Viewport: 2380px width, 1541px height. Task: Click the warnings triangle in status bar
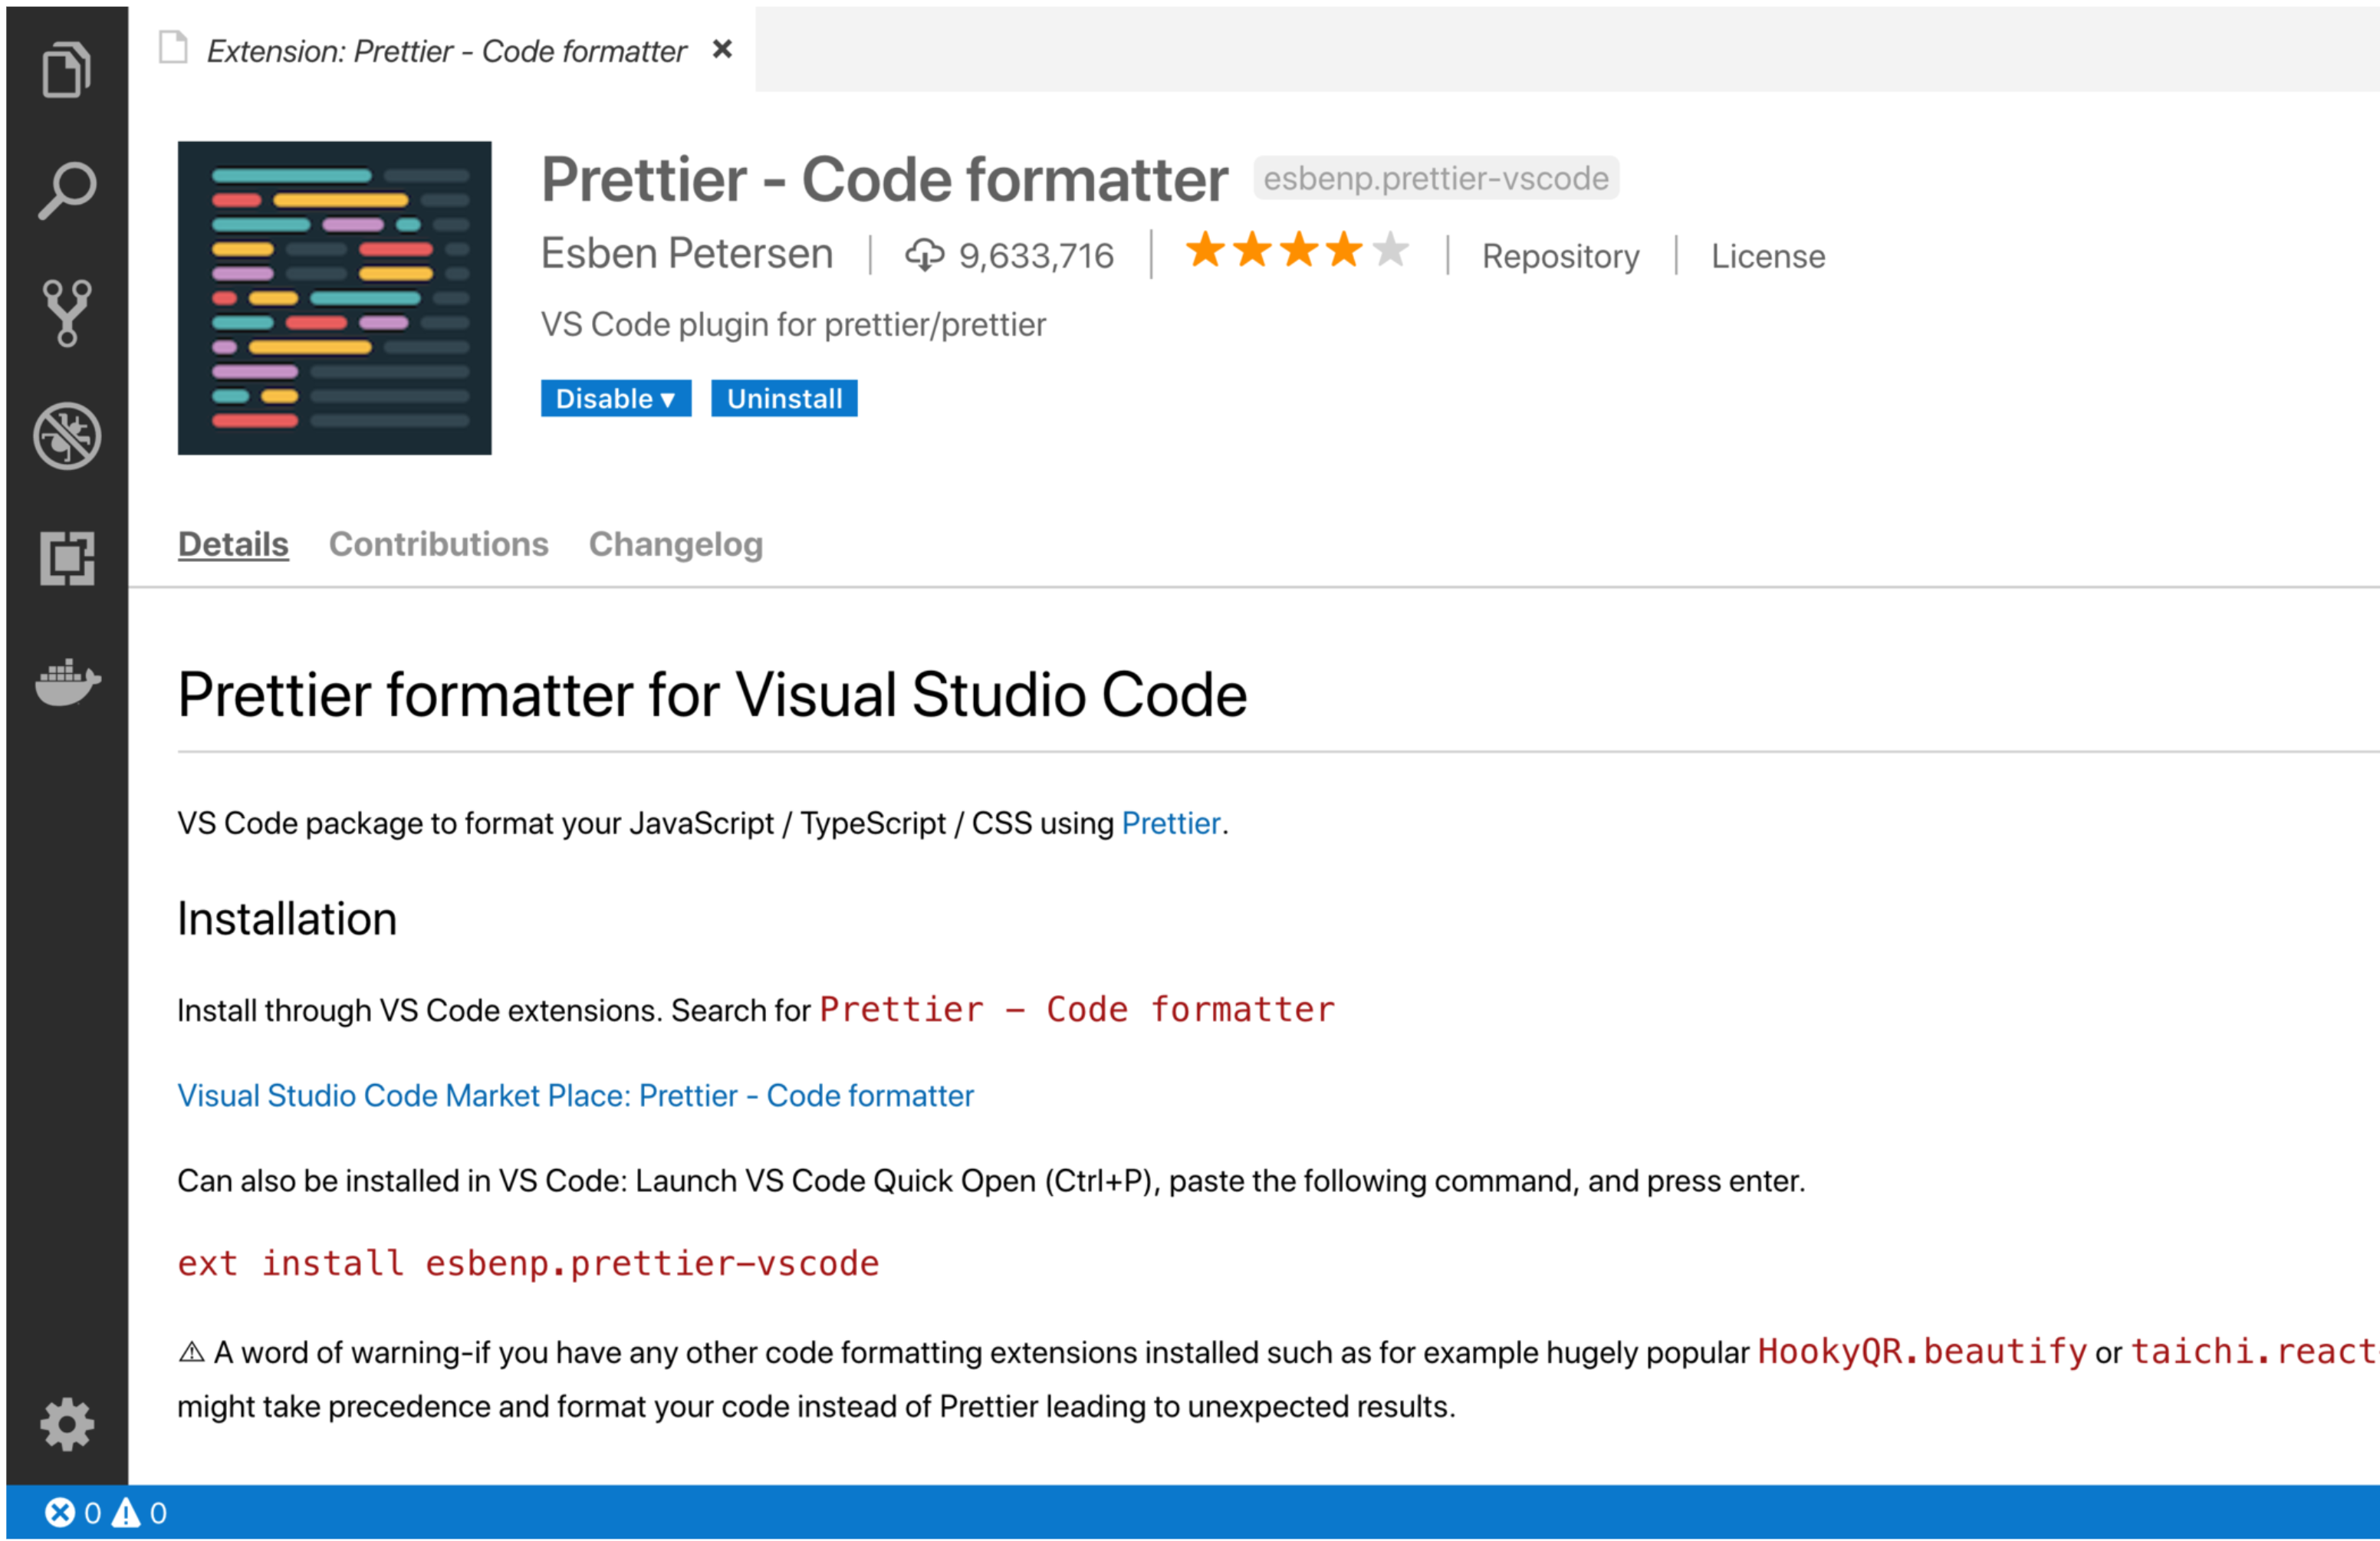coord(126,1513)
